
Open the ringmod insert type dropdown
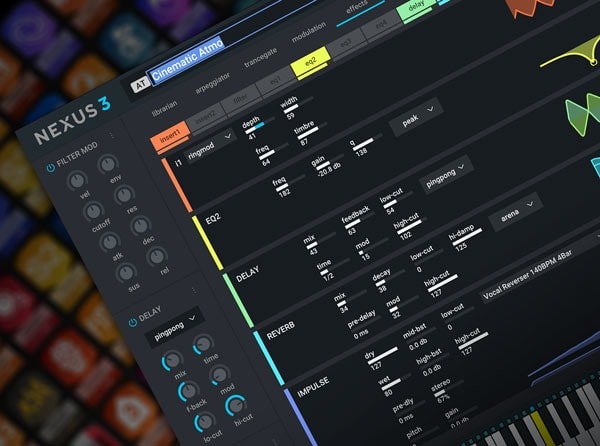pos(210,146)
